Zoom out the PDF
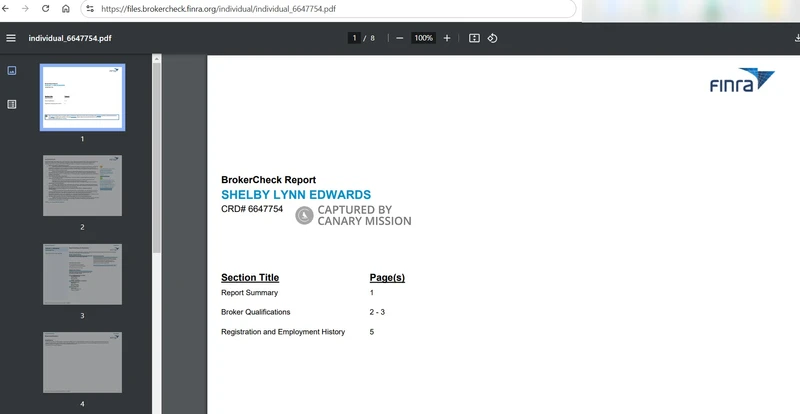 click(399, 38)
